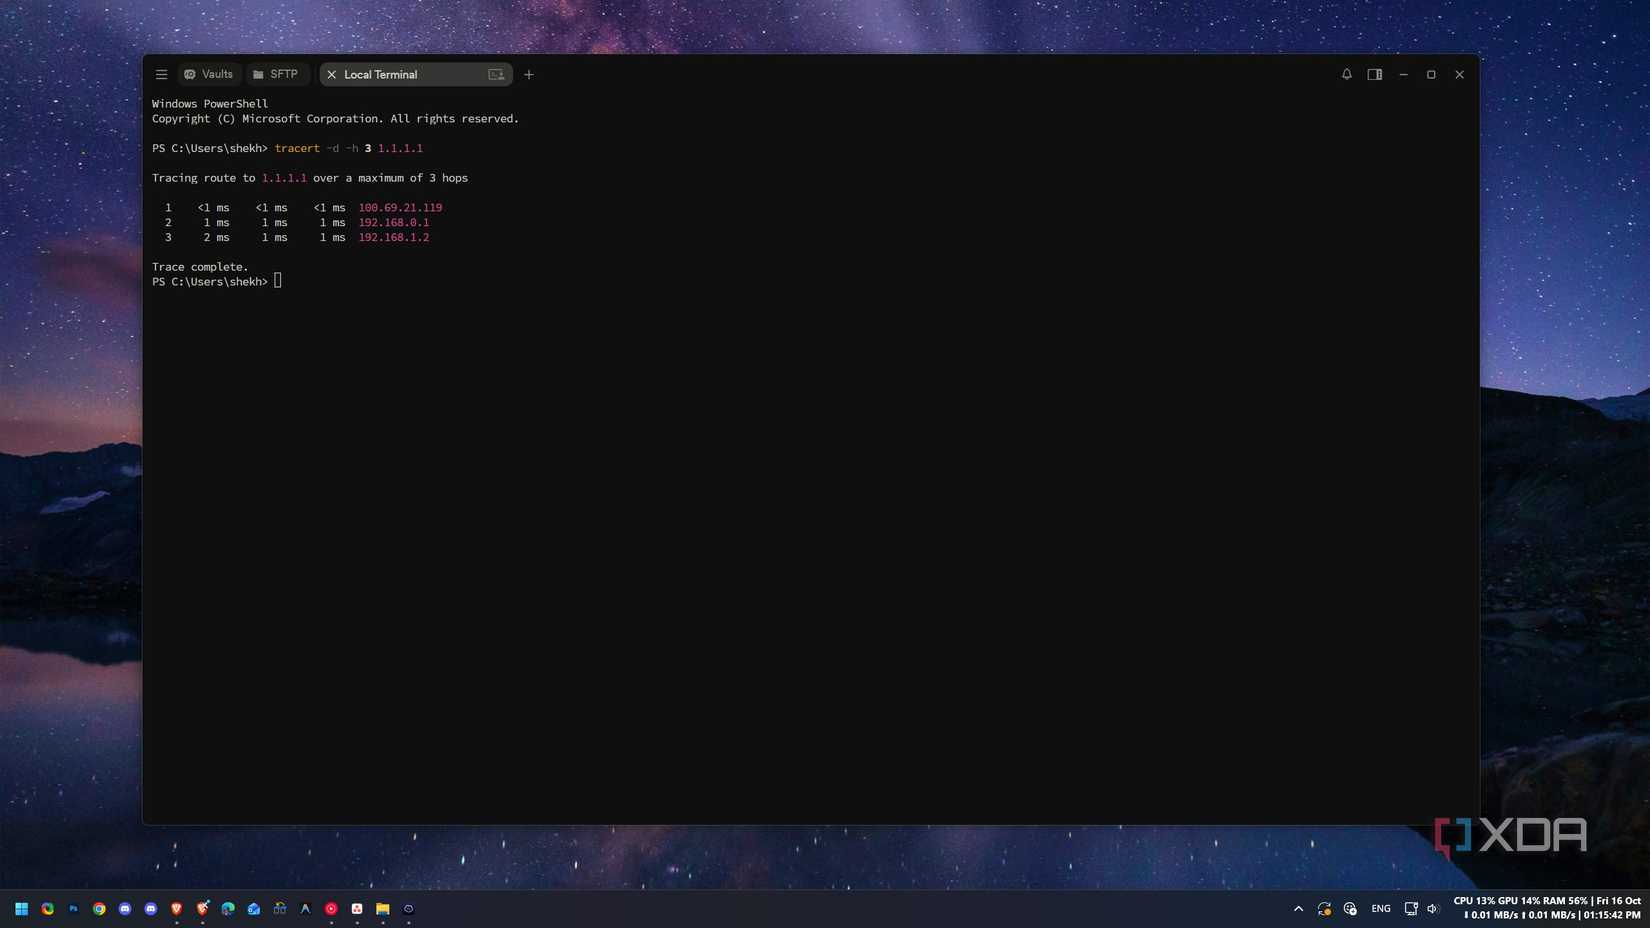Open the notifications bell
Viewport: 1650px width, 928px height.
click(x=1347, y=75)
